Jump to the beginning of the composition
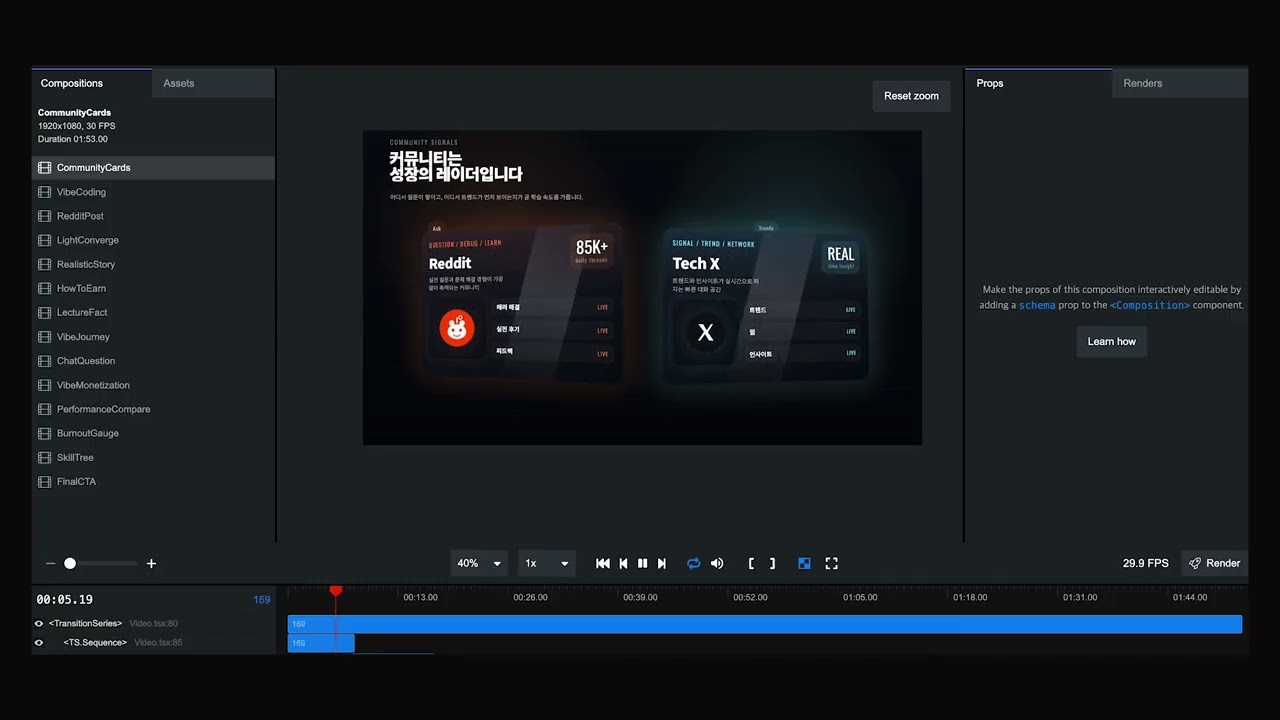The width and height of the screenshot is (1280, 720). (603, 564)
